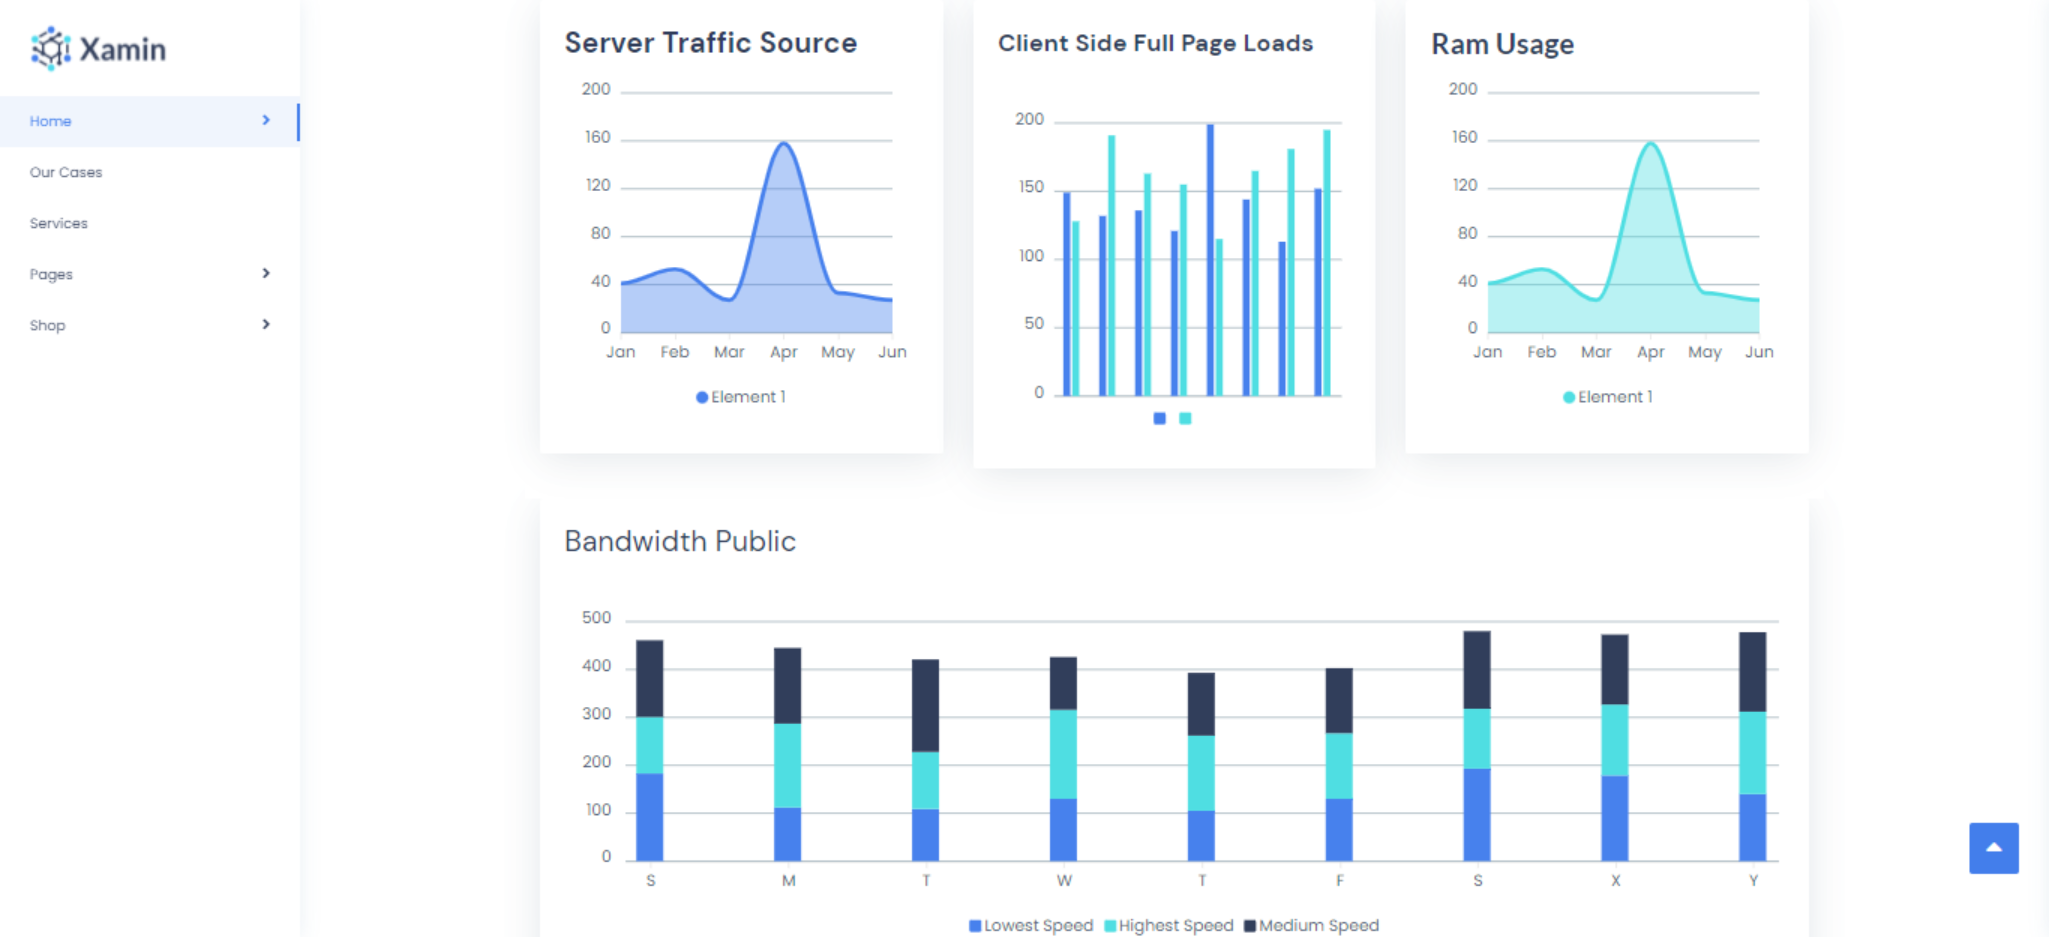The image size is (2049, 937).
Task: Toggle Medium Speed legend entry
Action: click(x=1311, y=926)
